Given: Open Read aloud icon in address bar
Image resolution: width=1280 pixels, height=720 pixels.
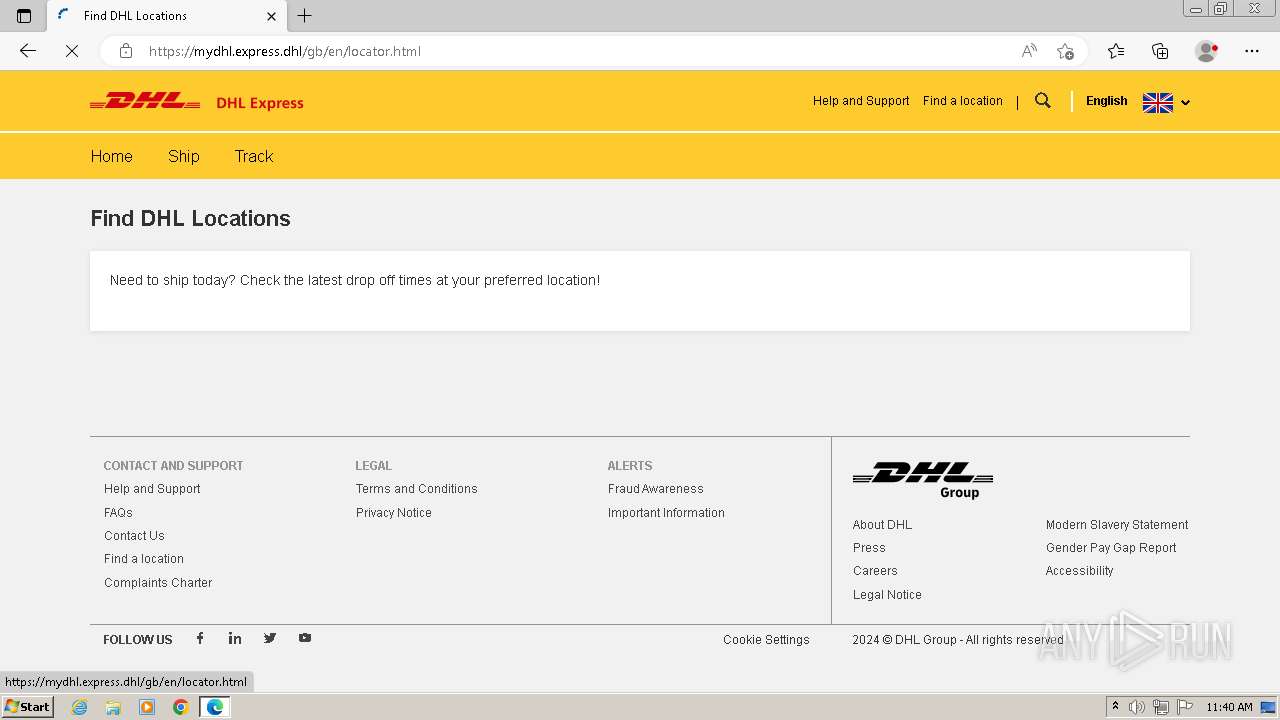Looking at the screenshot, I should pos(1029,51).
